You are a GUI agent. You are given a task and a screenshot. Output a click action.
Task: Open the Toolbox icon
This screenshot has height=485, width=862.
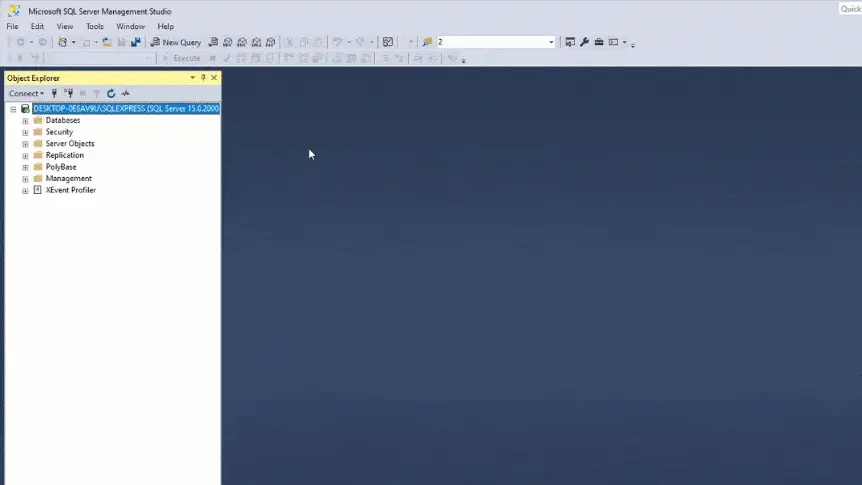599,42
